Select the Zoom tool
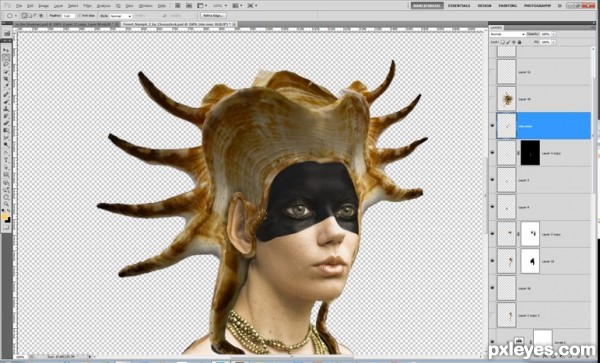 coord(7,204)
